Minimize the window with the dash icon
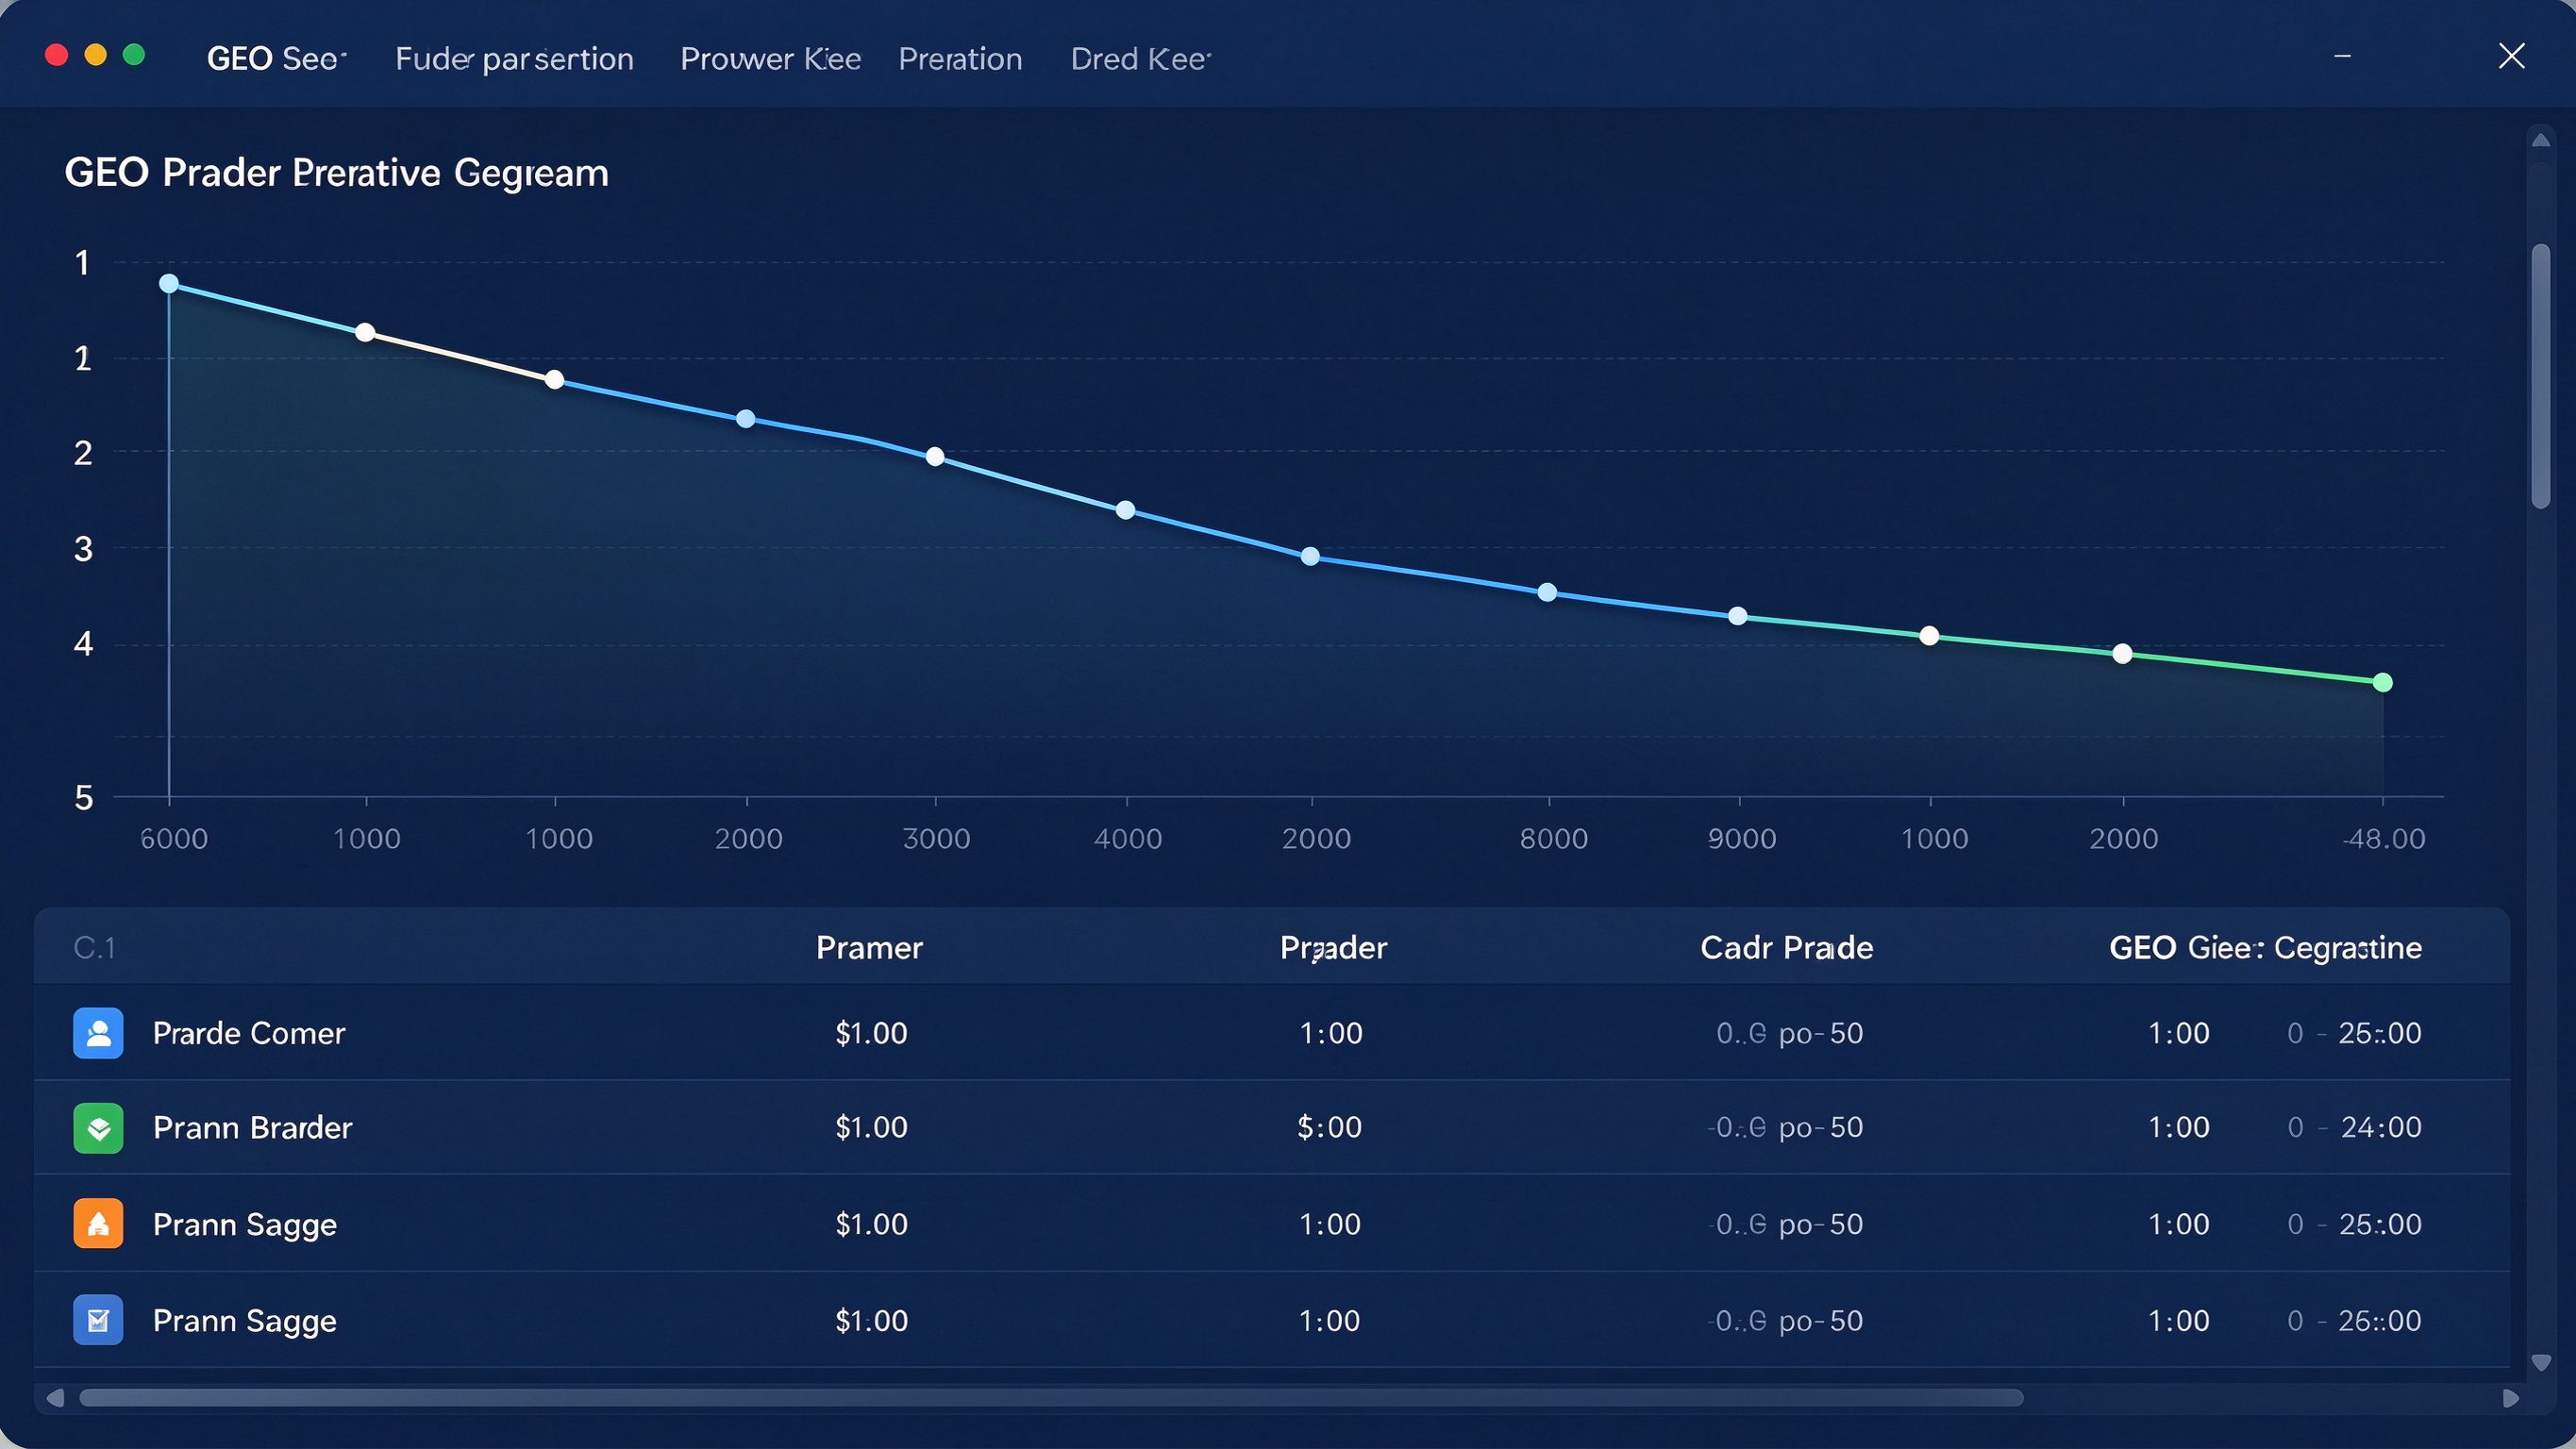Viewport: 2576px width, 1449px height. coord(2342,57)
